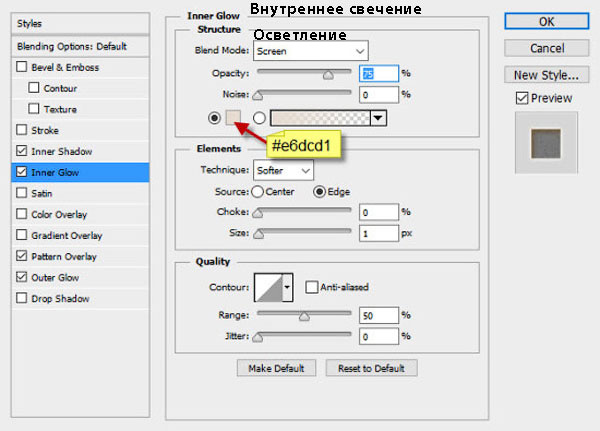The height and width of the screenshot is (431, 600).
Task: Enable the Drop Shadow checkbox
Action: [x=22, y=298]
